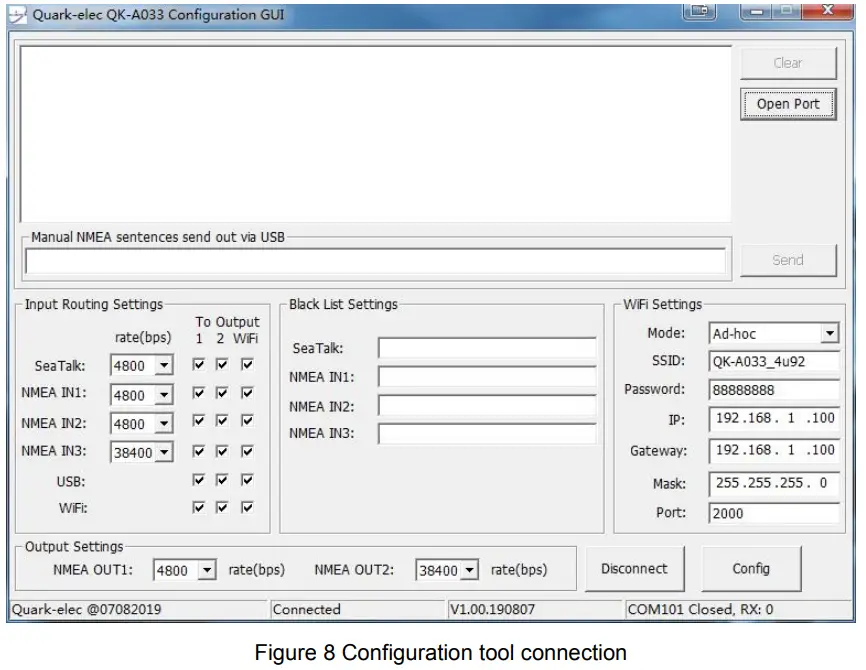Click the Config button
Viewport: 866px width, 670px height.
pyautogui.click(x=752, y=568)
